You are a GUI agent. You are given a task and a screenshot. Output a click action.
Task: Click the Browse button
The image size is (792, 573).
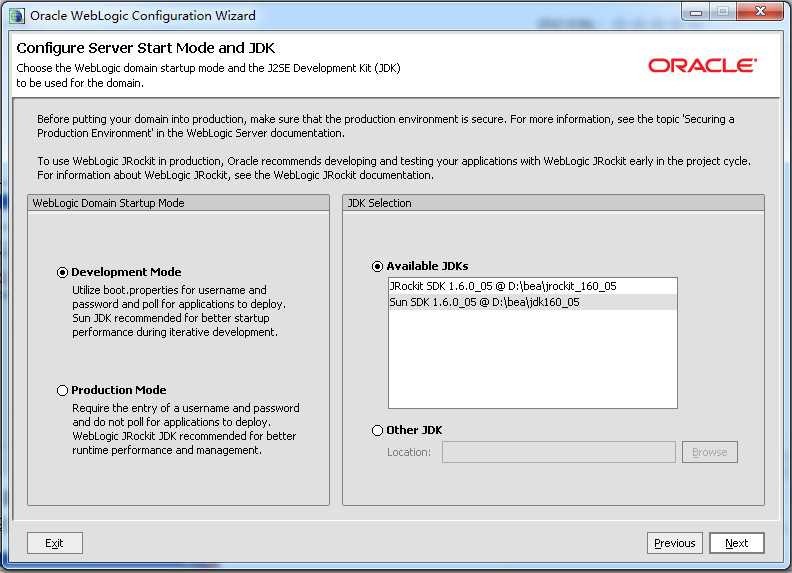[710, 452]
